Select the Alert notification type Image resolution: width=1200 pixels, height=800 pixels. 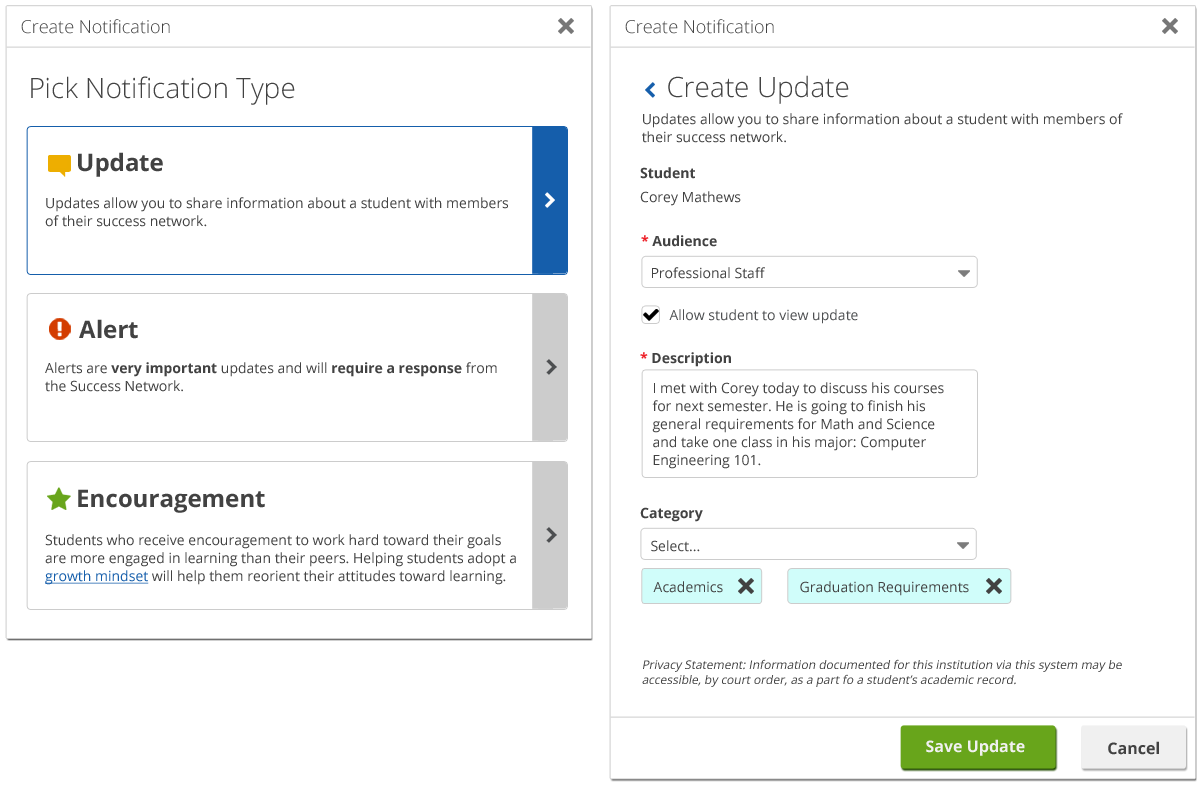(x=280, y=367)
